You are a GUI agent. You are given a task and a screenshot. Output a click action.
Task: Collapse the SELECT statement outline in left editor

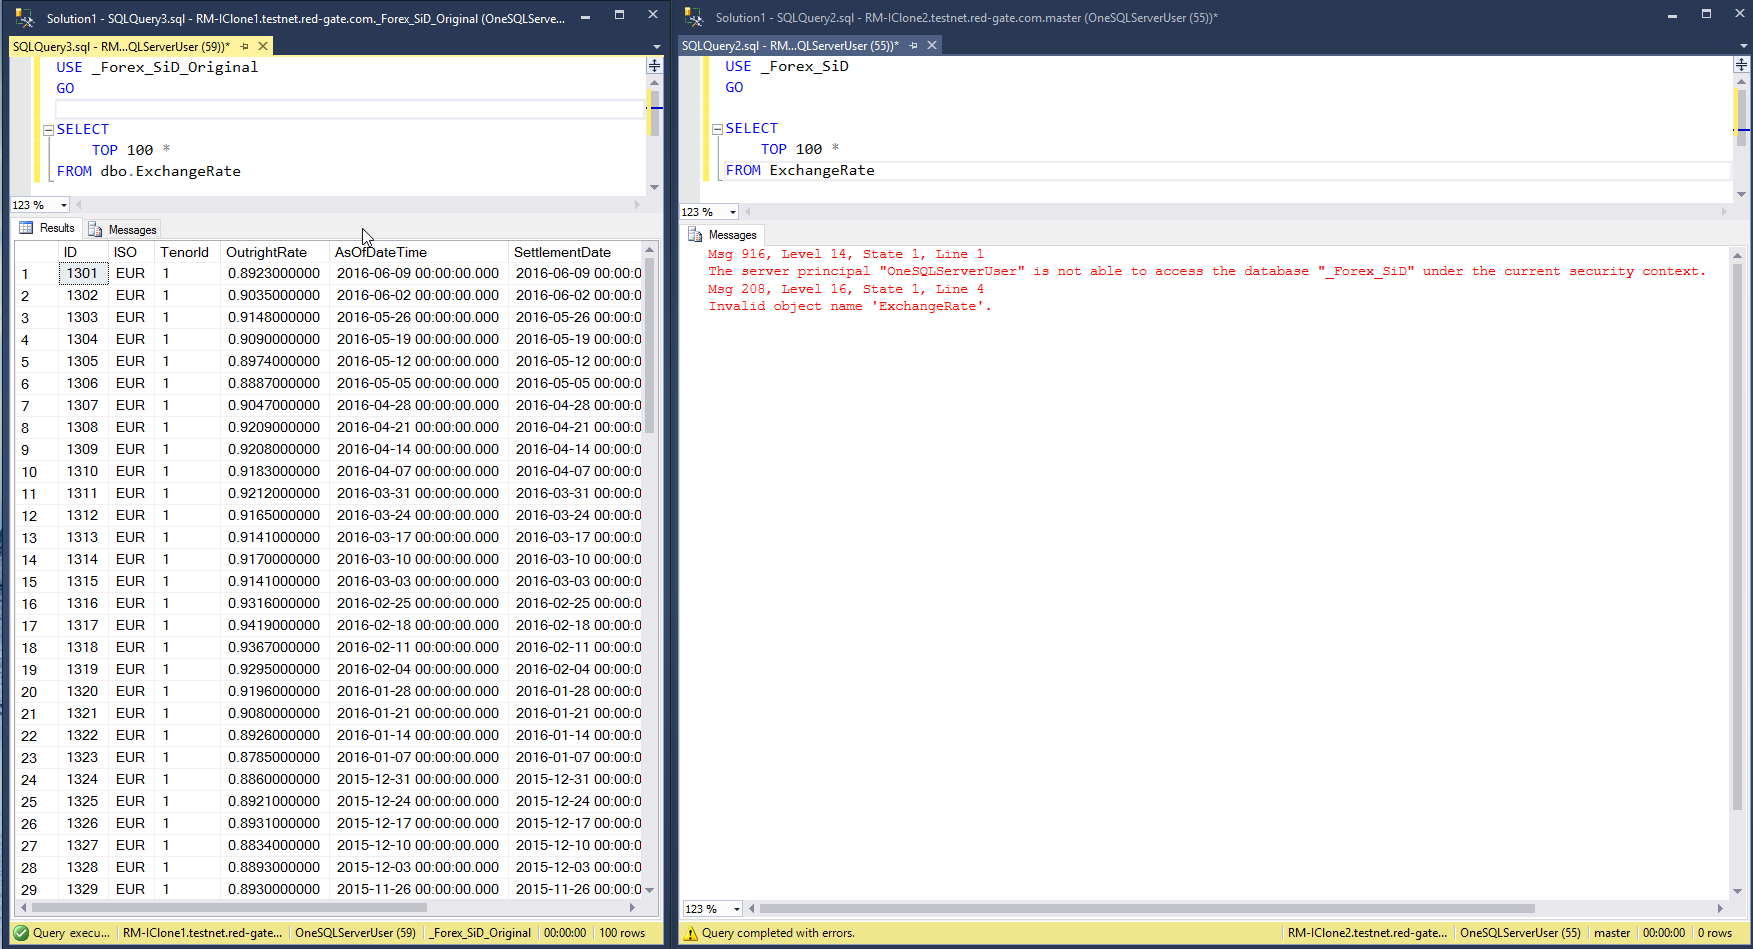47,128
